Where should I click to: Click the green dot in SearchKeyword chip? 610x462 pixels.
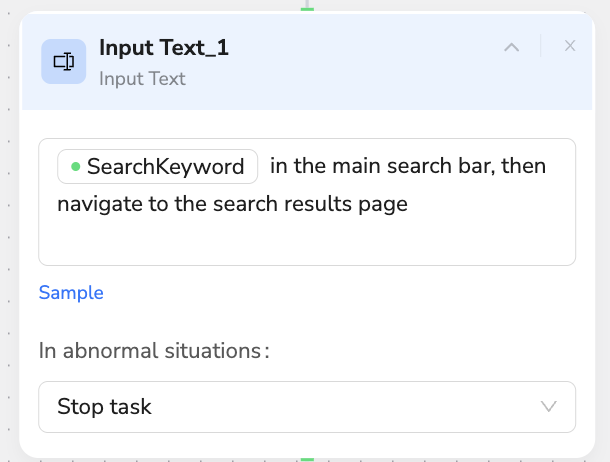(x=76, y=167)
